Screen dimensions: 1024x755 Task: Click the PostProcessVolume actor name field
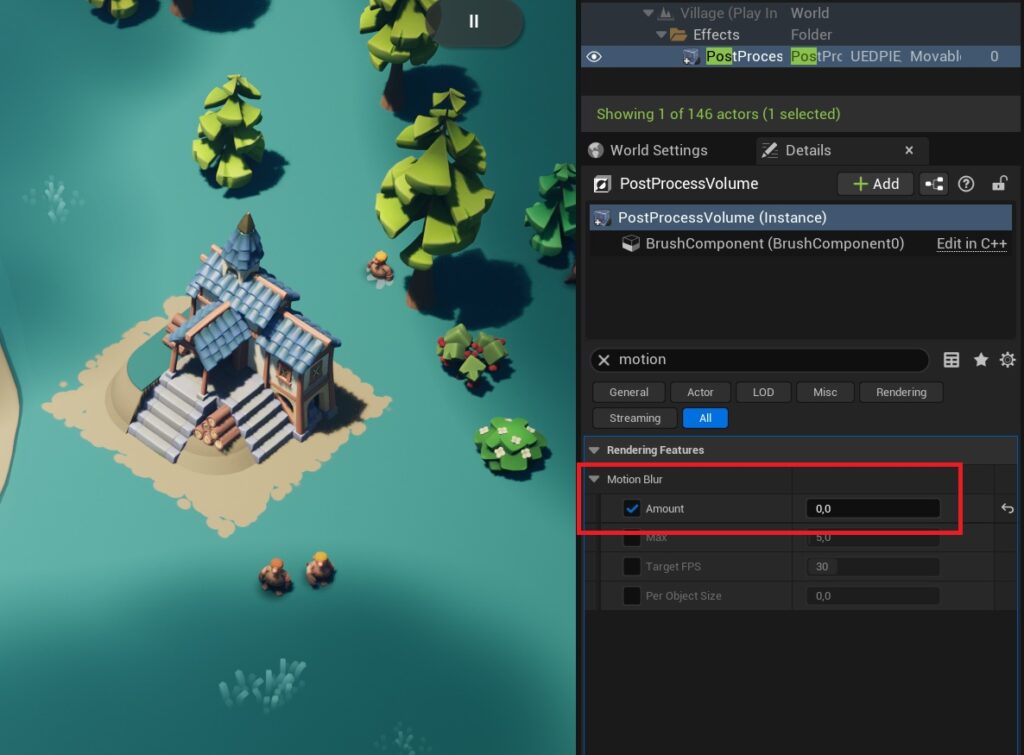pos(689,184)
